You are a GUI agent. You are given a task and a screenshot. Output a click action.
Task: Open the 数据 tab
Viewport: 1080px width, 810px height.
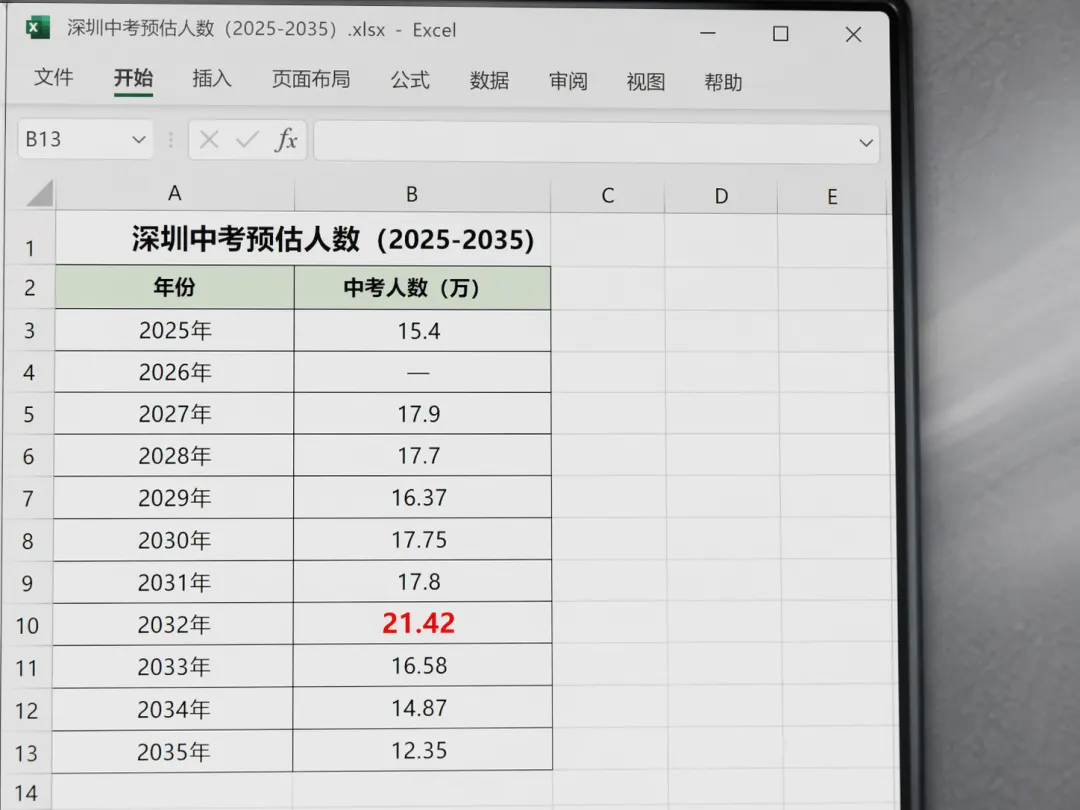point(489,81)
